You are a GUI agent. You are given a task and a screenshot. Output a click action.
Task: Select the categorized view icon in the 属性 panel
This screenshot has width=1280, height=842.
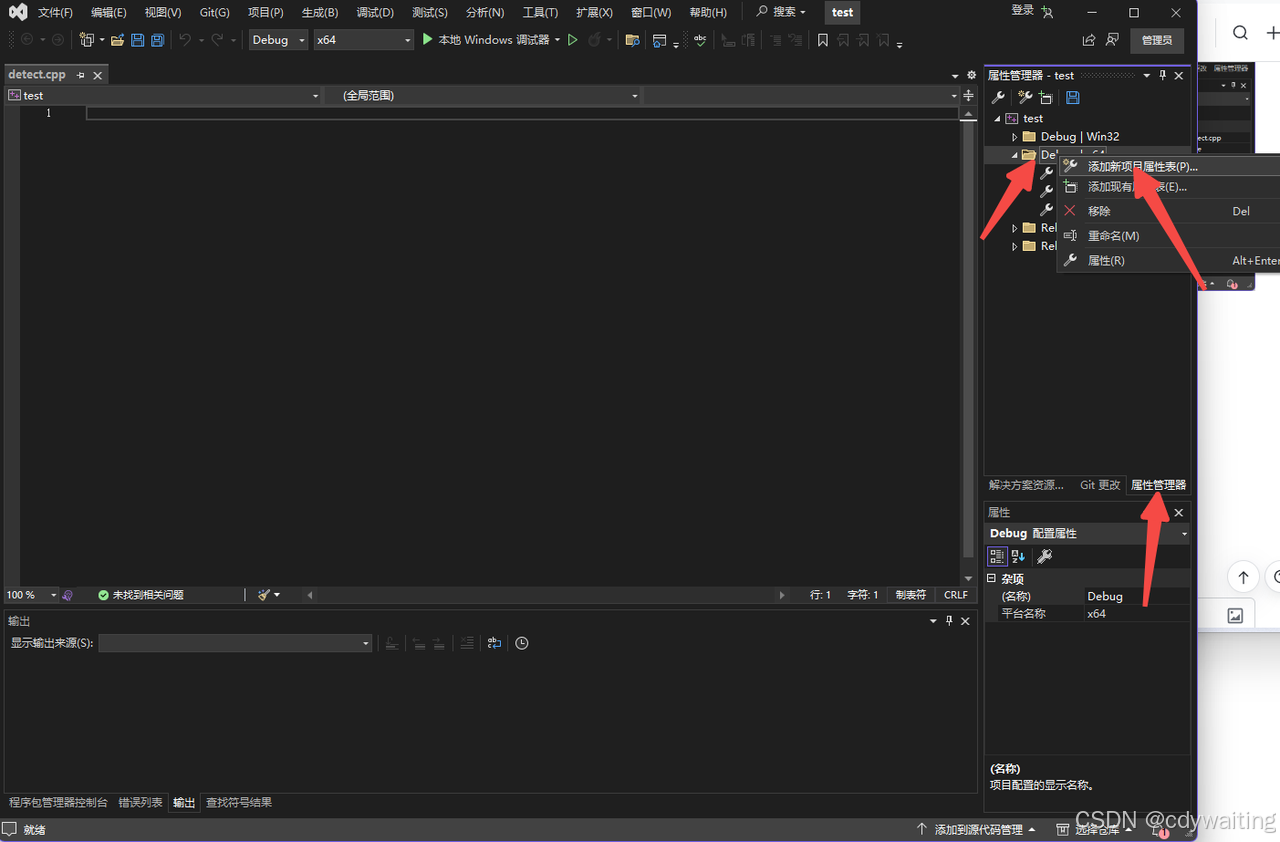coord(996,556)
